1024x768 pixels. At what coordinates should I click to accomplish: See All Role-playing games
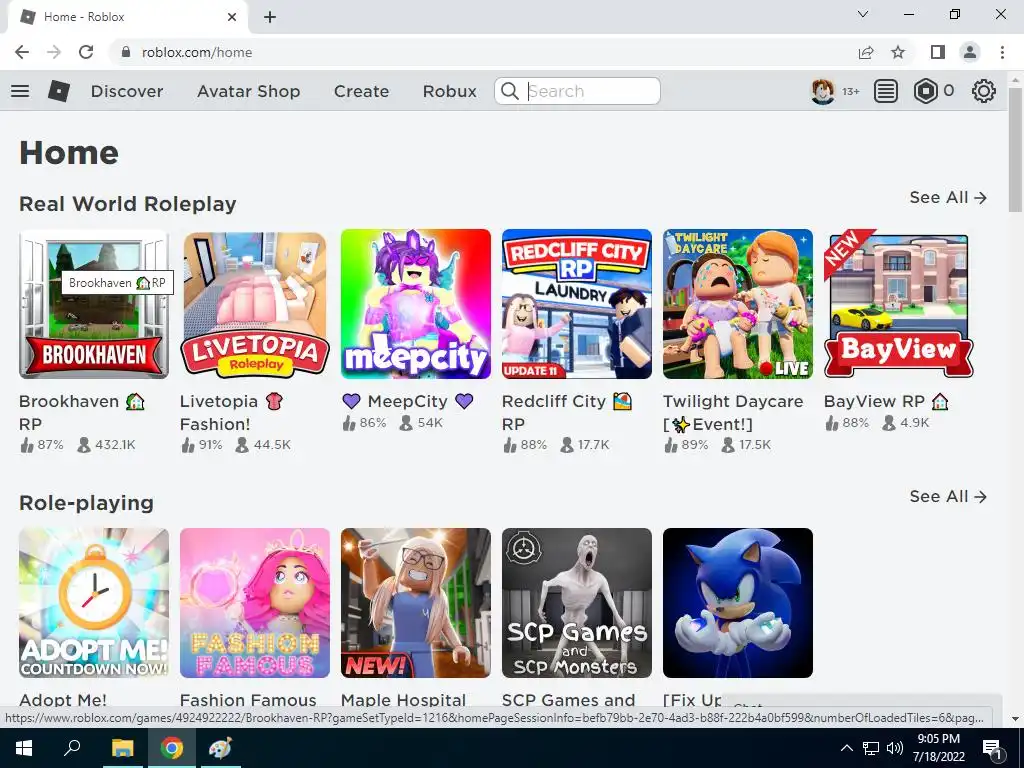pos(948,496)
